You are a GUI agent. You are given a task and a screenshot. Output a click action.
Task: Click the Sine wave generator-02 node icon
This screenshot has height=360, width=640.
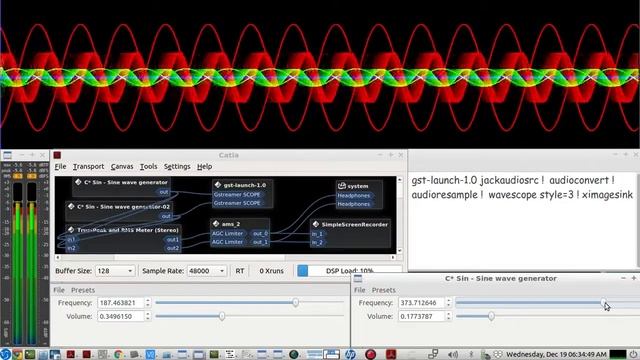click(x=71, y=207)
